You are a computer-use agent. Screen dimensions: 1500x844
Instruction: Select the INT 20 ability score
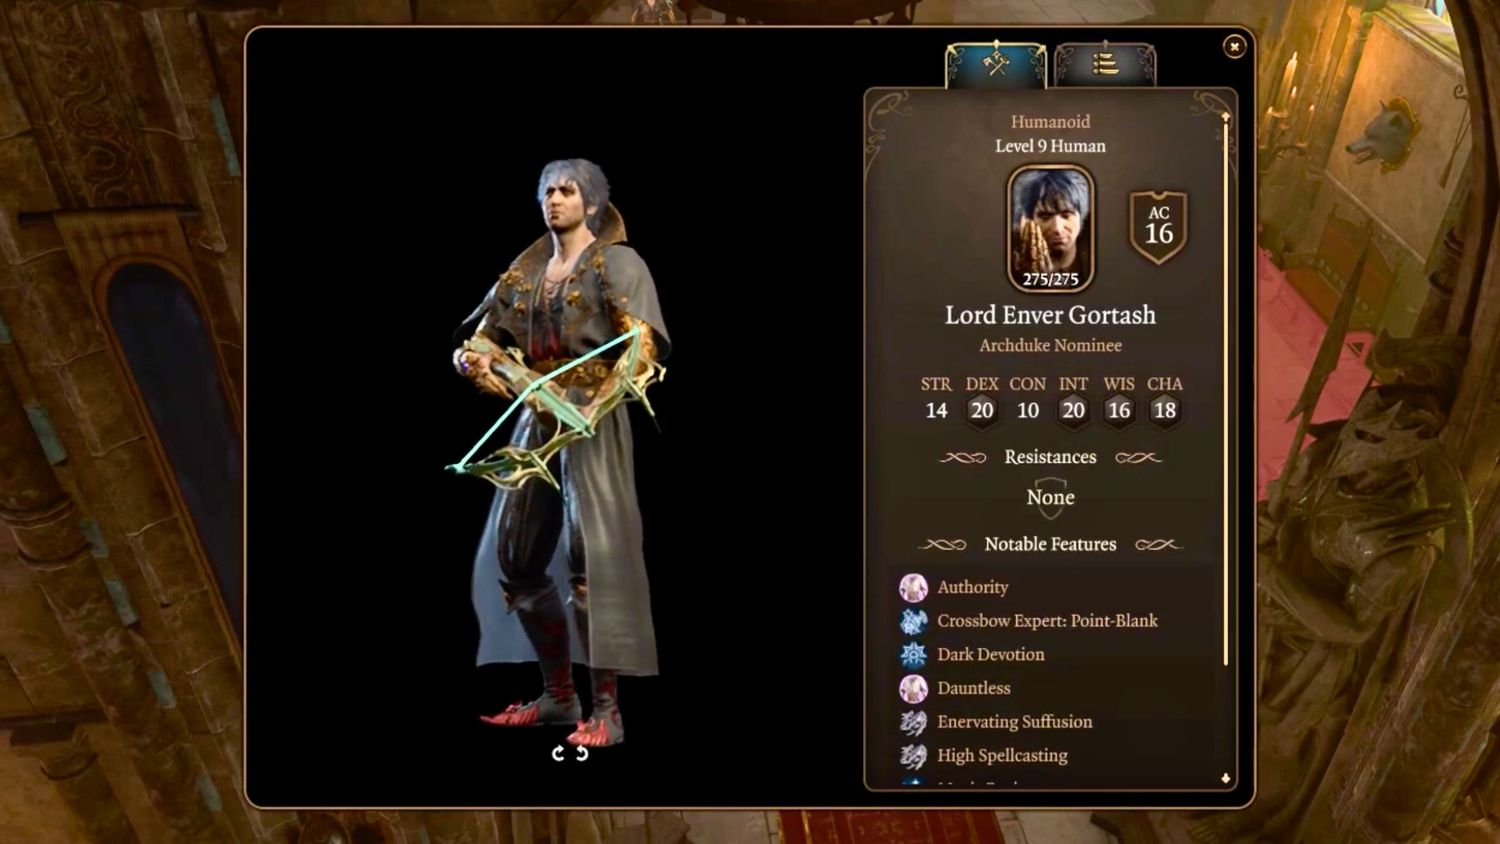point(1073,410)
